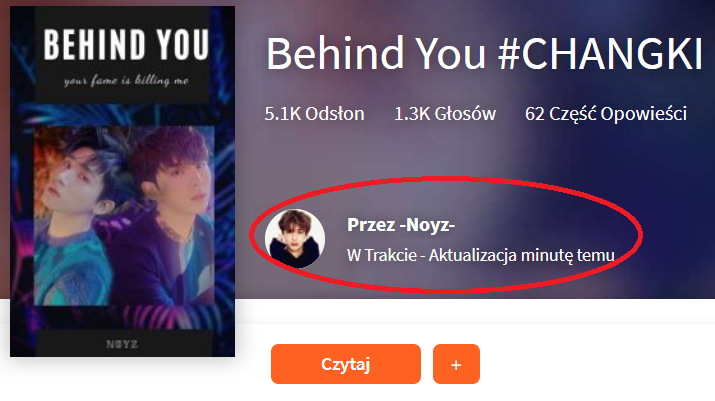
Task: Click the right face in the cover photo
Action: click(179, 180)
